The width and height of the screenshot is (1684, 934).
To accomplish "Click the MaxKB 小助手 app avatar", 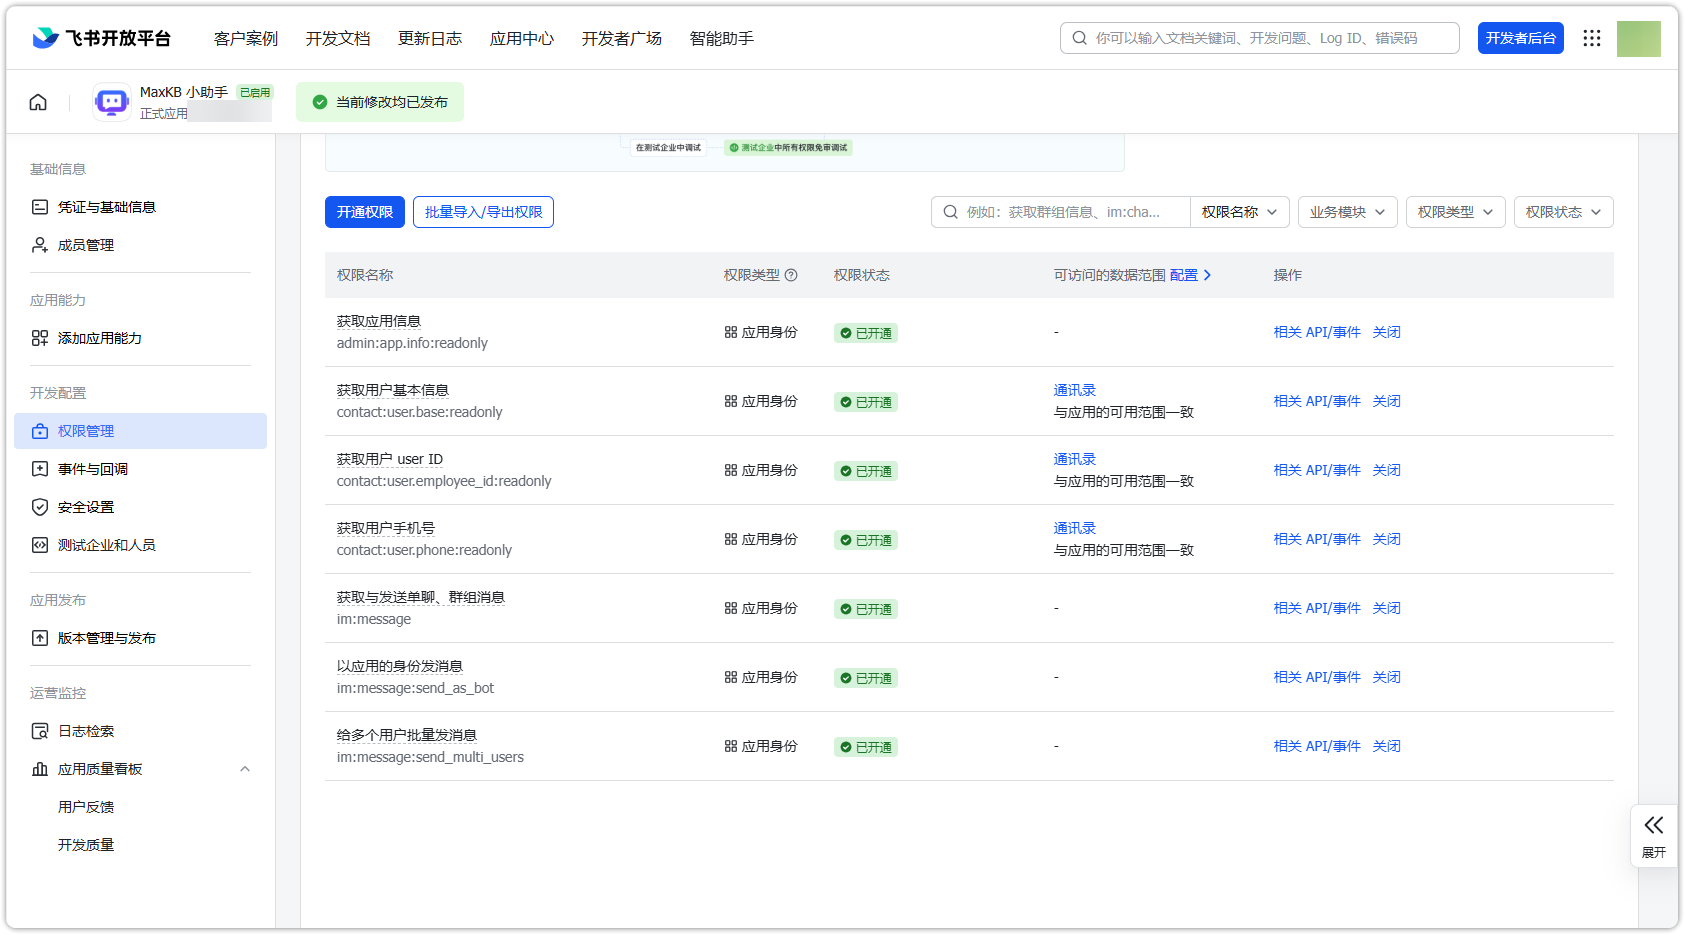I will pyautogui.click(x=111, y=101).
